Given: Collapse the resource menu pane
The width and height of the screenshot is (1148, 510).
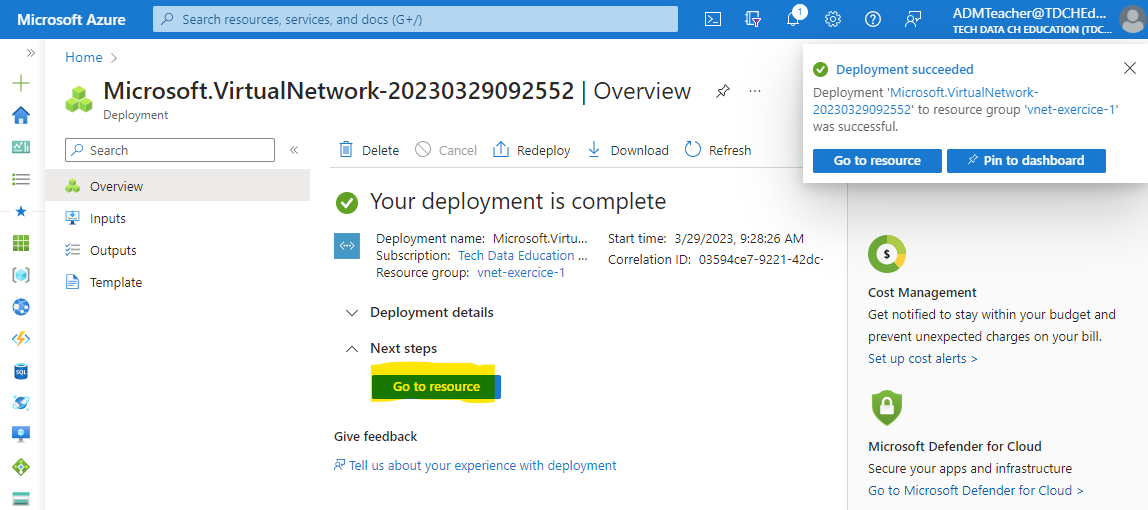Looking at the screenshot, I should (294, 150).
